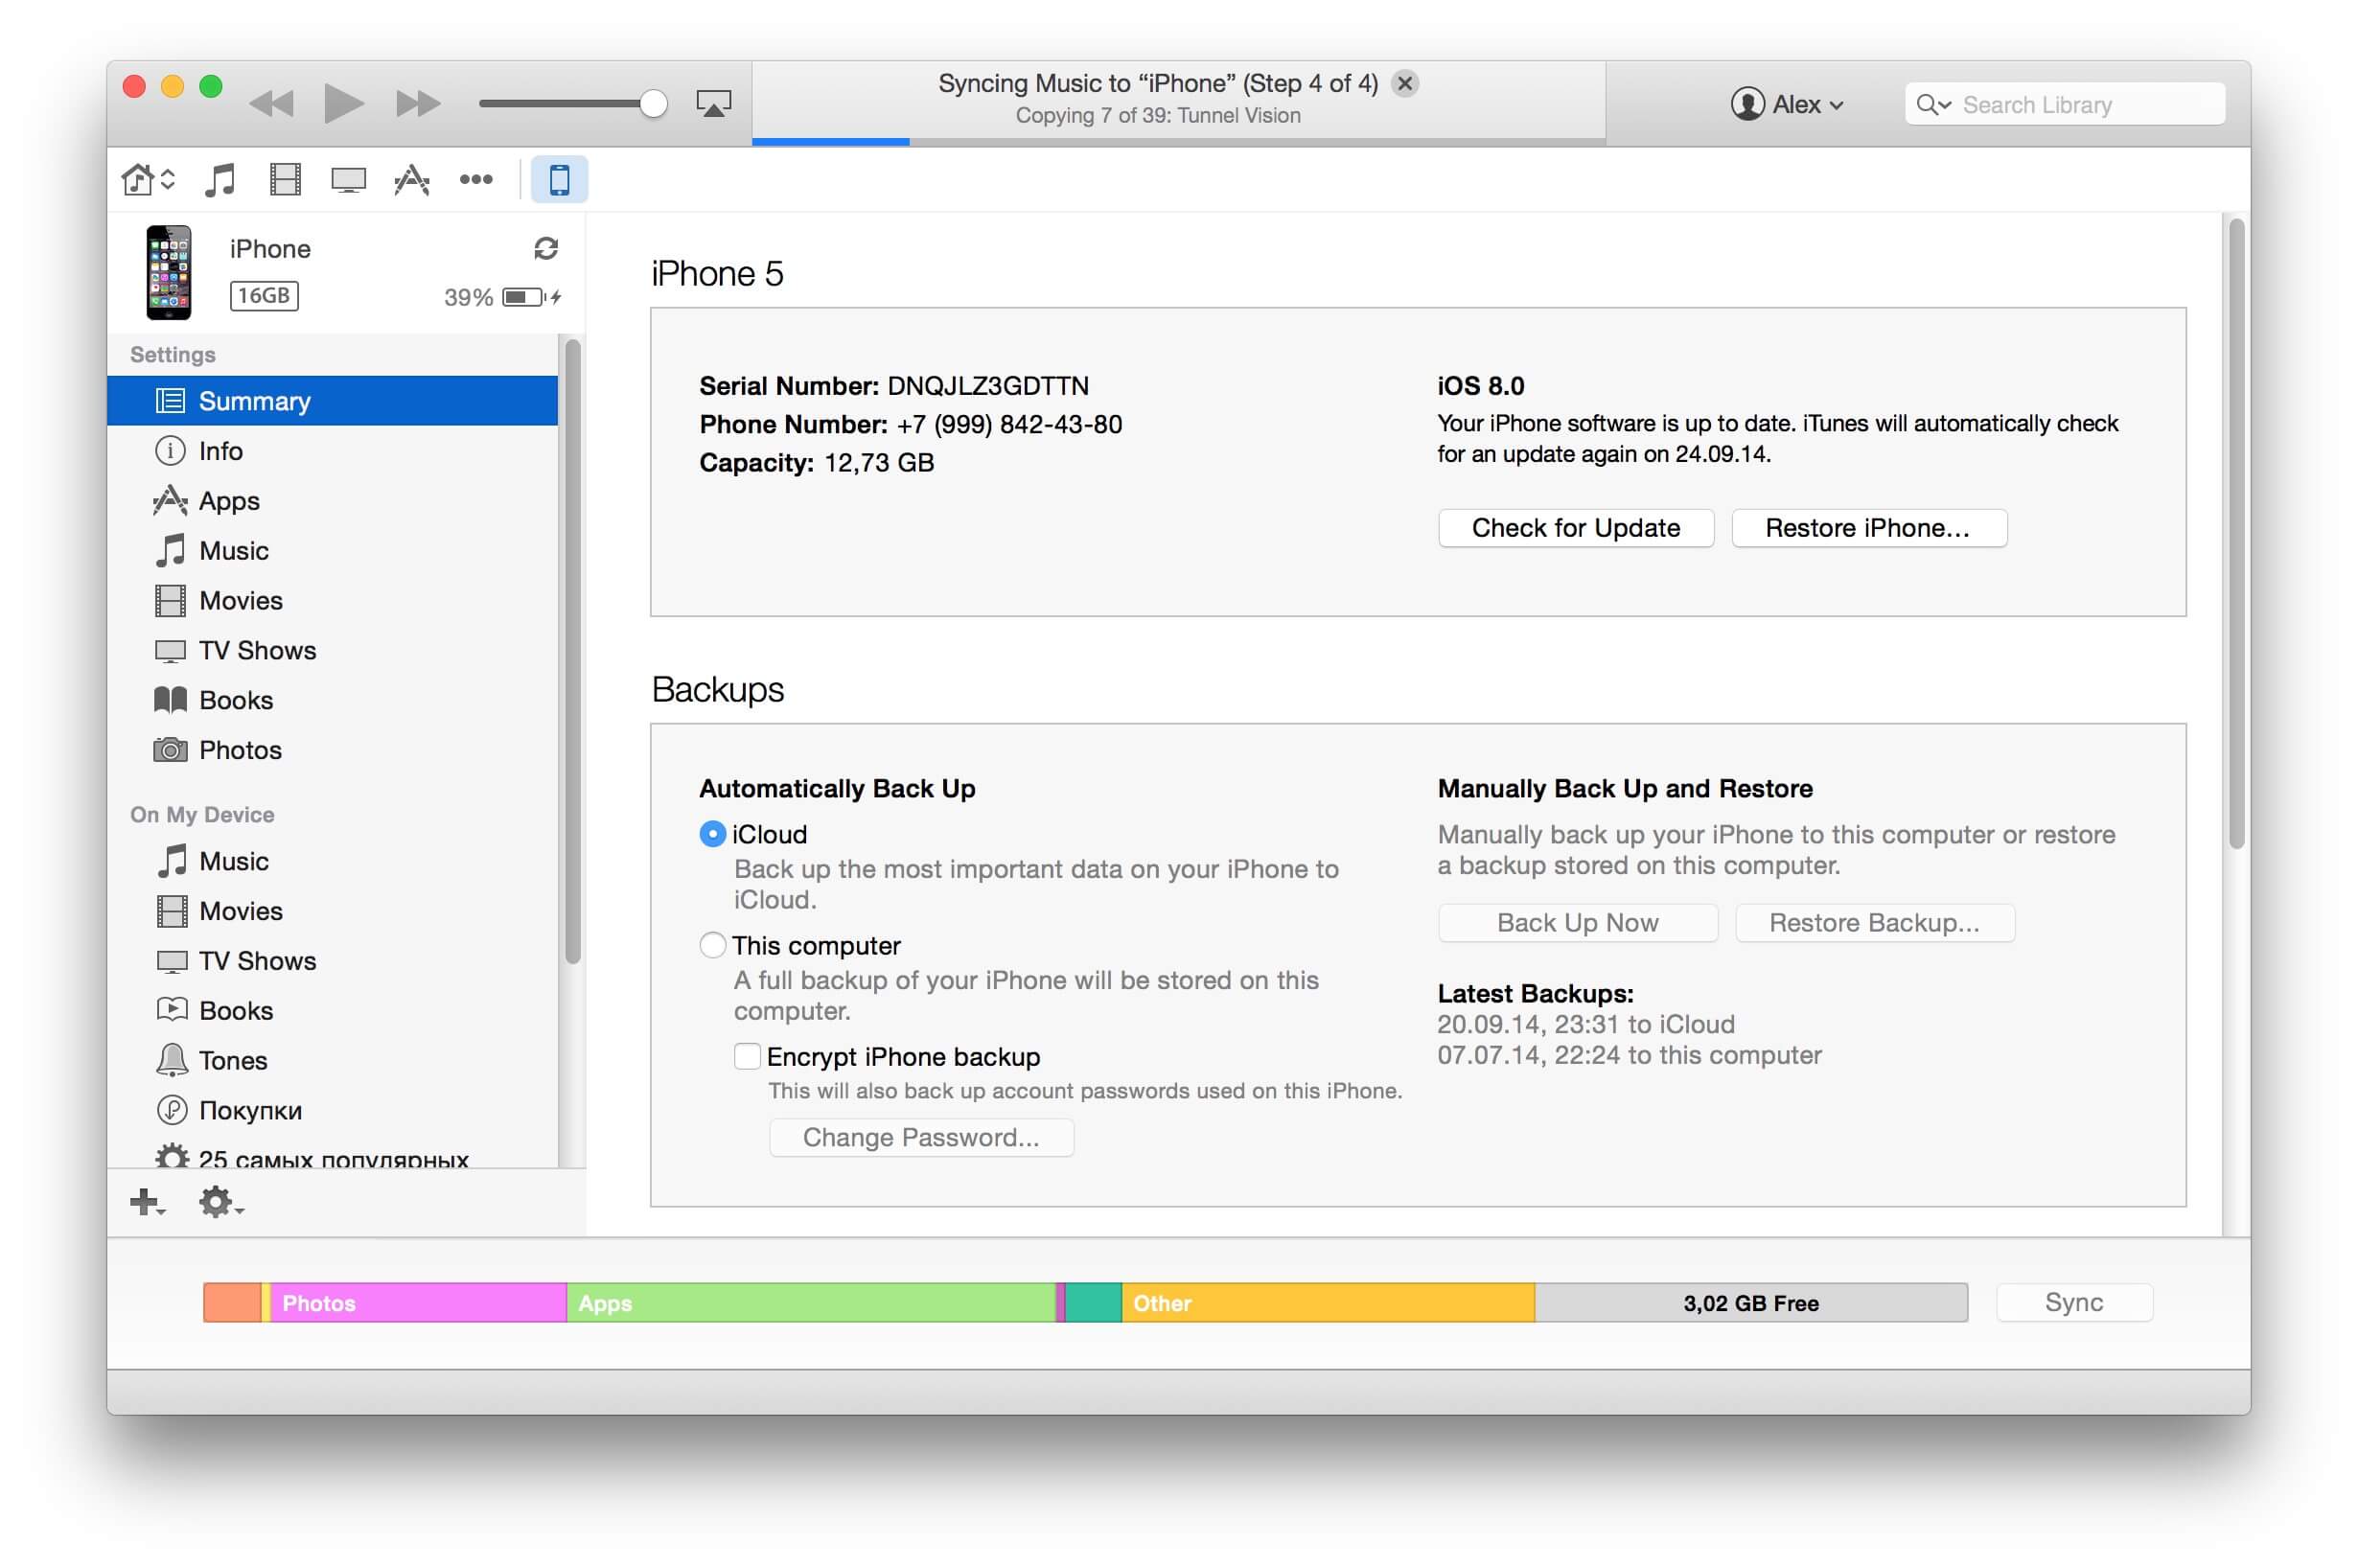Image resolution: width=2358 pixels, height=1568 pixels.
Task: Open Photos under Settings
Action: 332,751
